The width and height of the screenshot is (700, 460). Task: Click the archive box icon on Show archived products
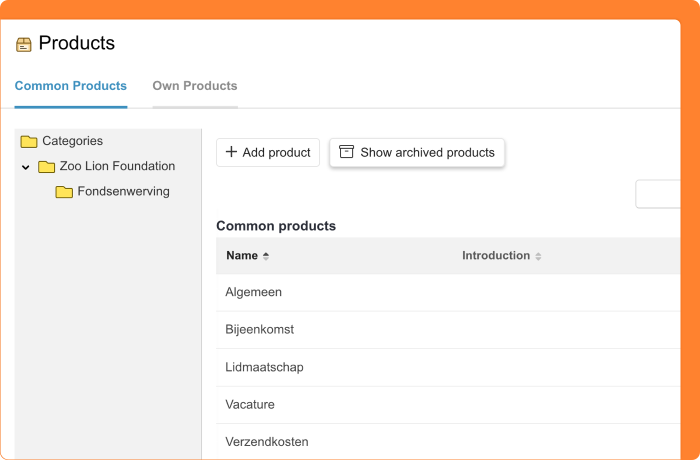click(x=346, y=152)
